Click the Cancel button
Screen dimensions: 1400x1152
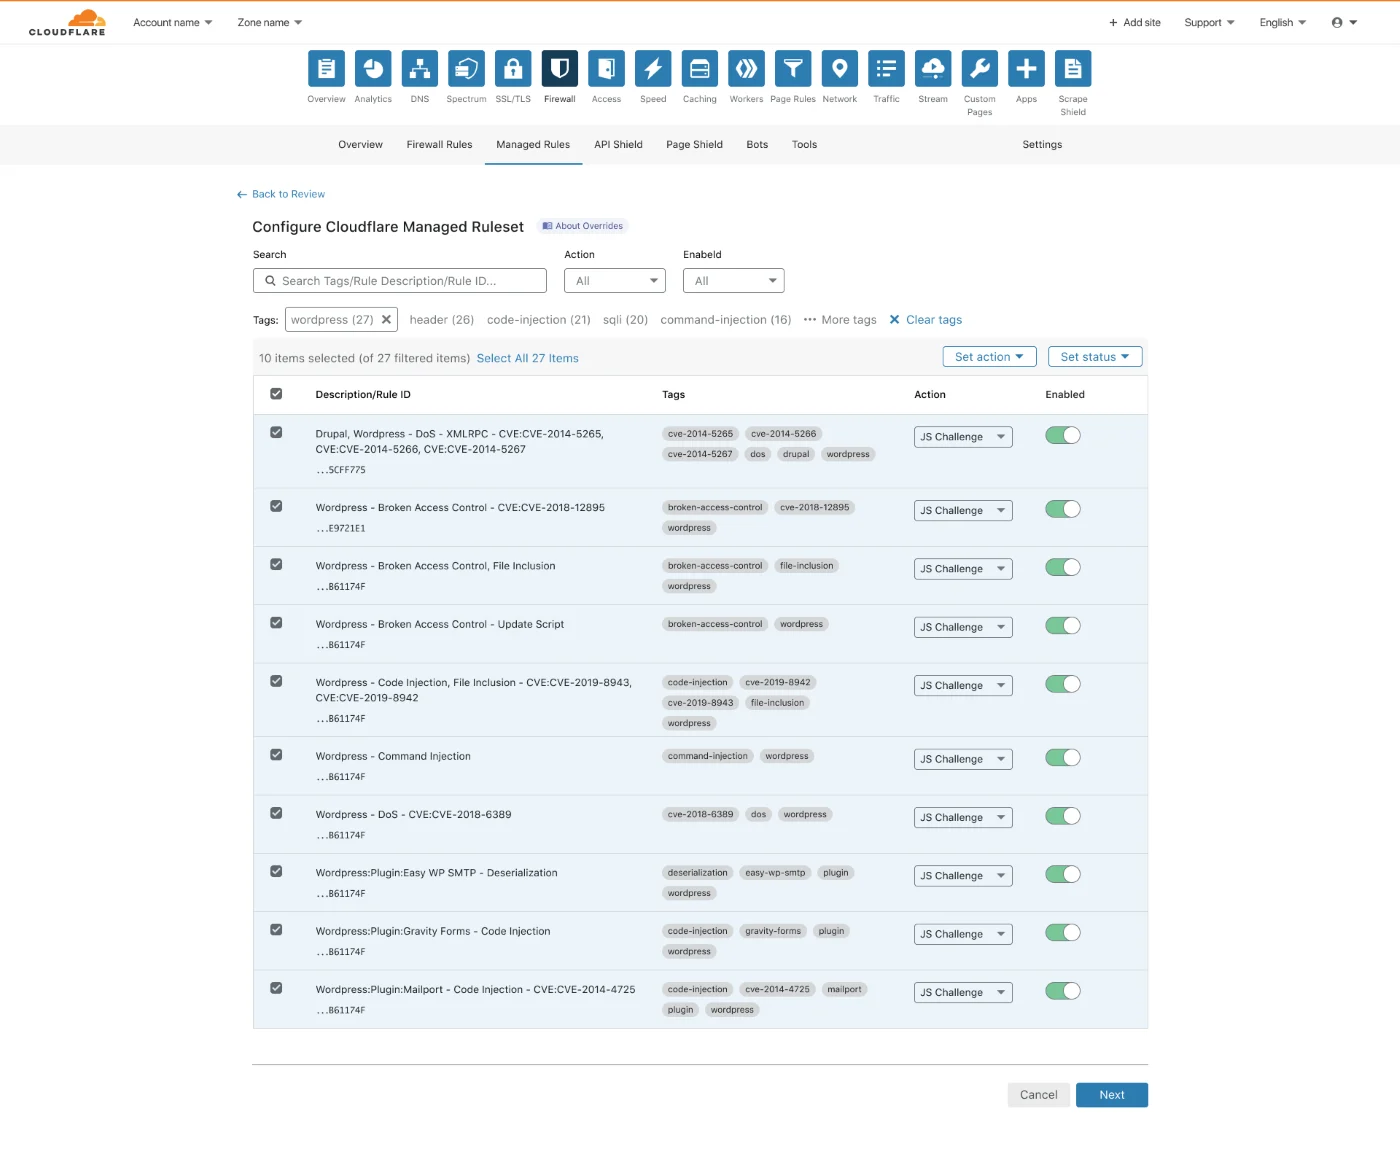point(1038,1095)
